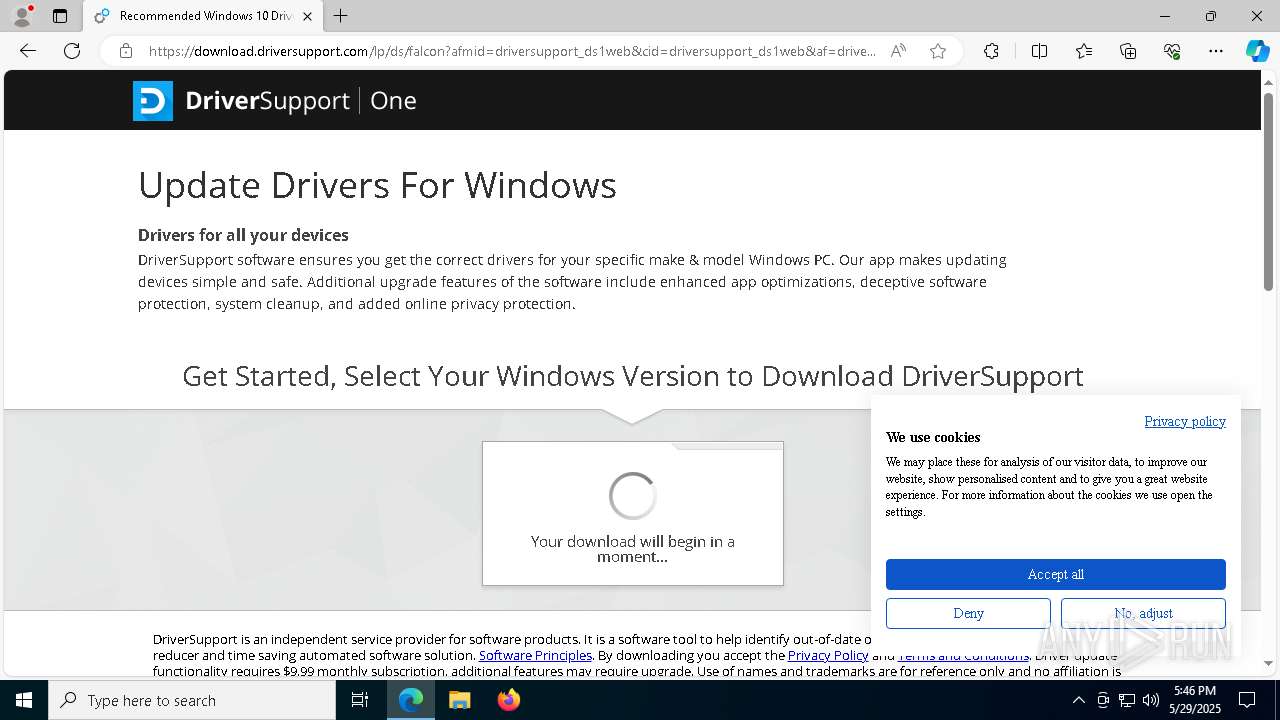This screenshot has width=1280, height=720.
Task: Open Collections panel
Action: (1128, 51)
